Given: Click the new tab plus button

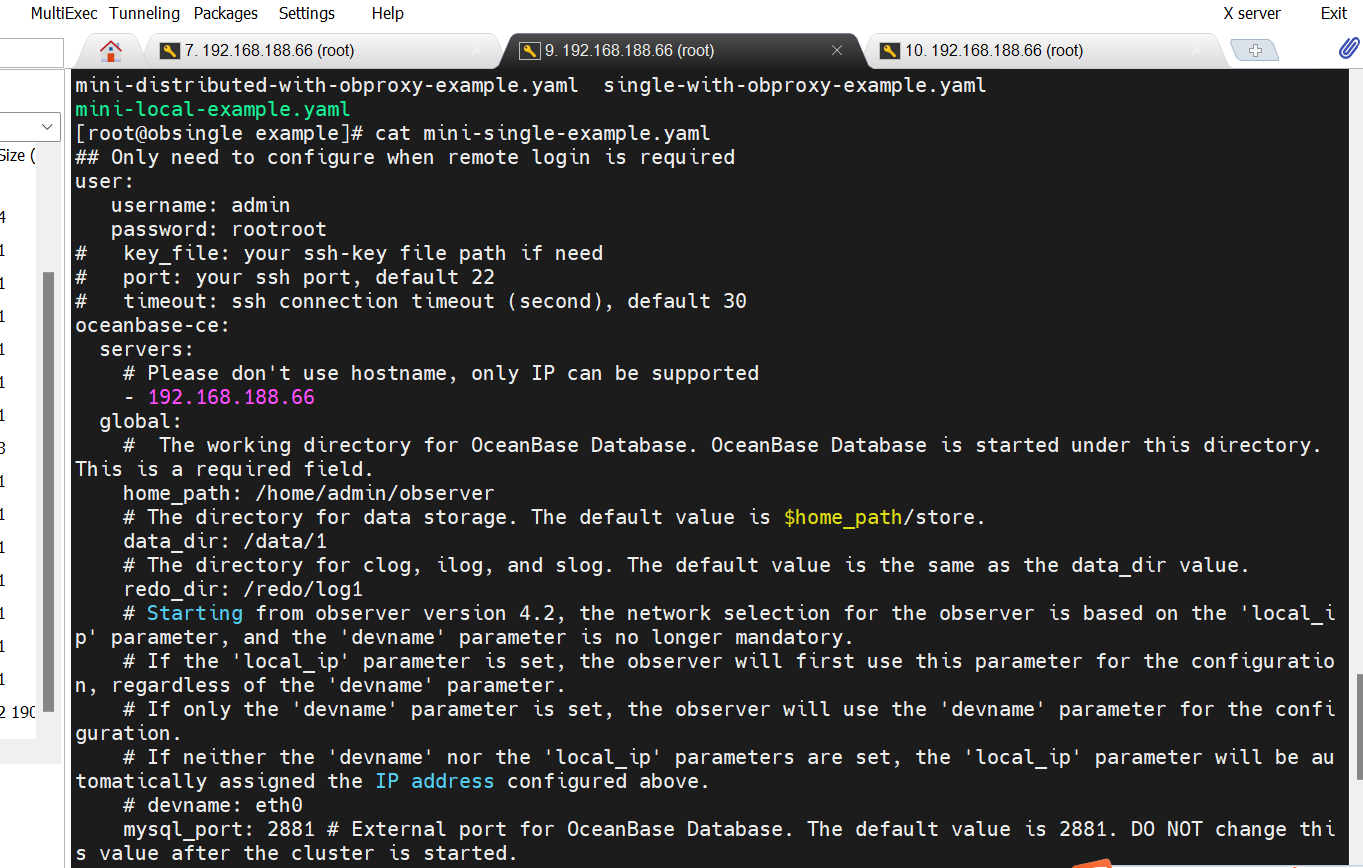Looking at the screenshot, I should [1256, 50].
